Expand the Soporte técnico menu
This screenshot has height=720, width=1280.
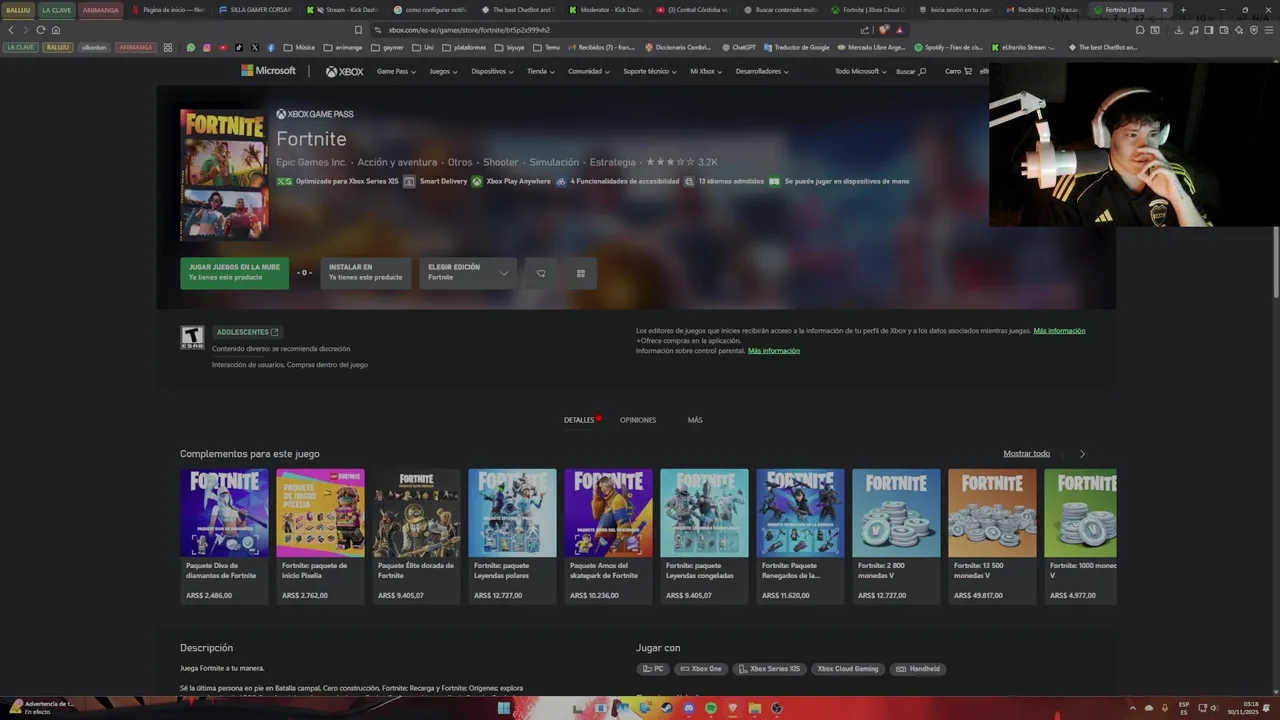pyautogui.click(x=650, y=71)
